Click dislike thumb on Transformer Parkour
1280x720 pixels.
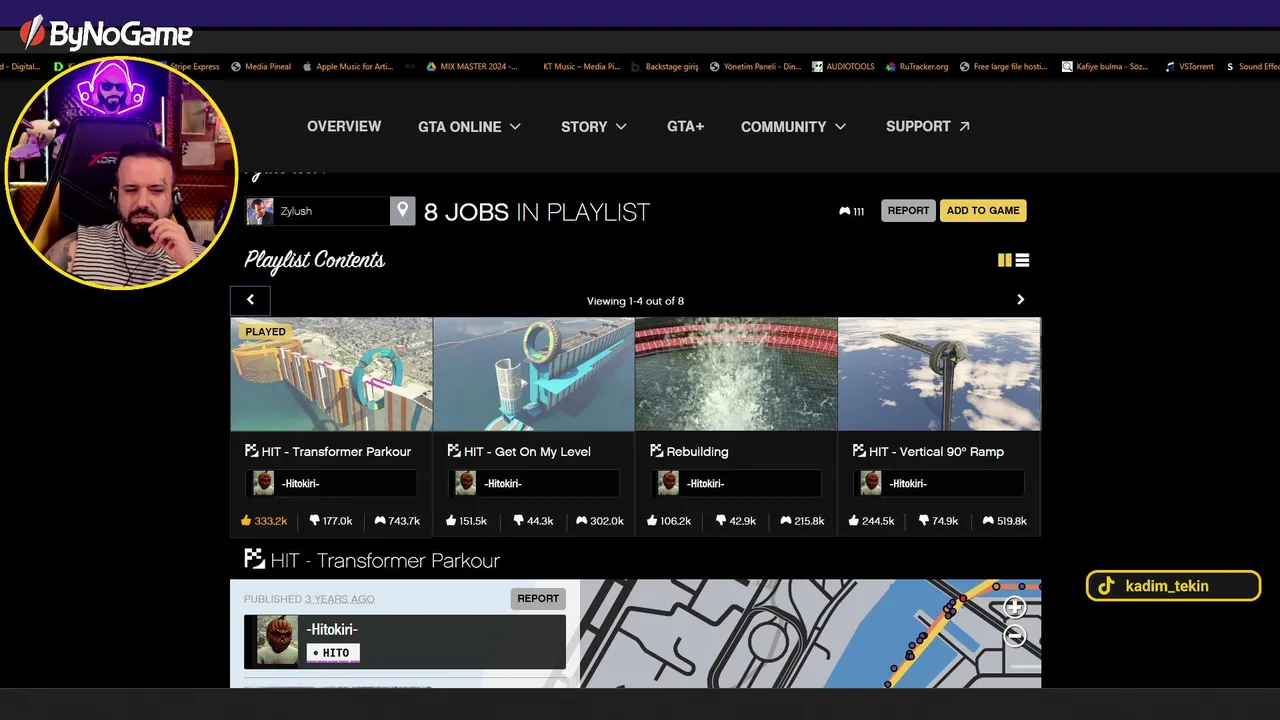pos(314,520)
